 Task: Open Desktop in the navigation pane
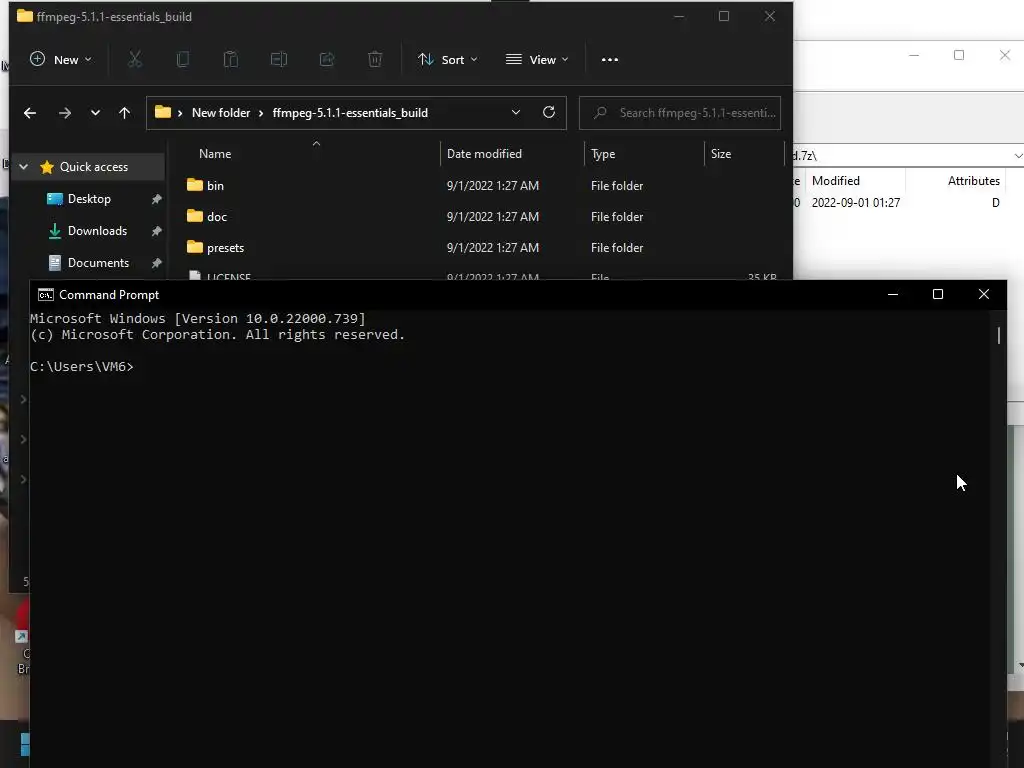[x=89, y=199]
